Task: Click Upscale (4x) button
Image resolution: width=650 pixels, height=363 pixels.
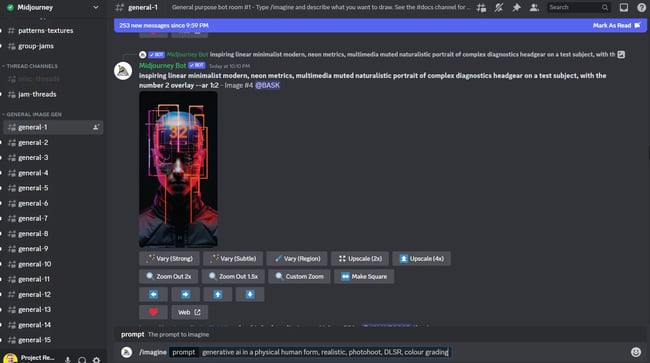Action: pos(421,258)
